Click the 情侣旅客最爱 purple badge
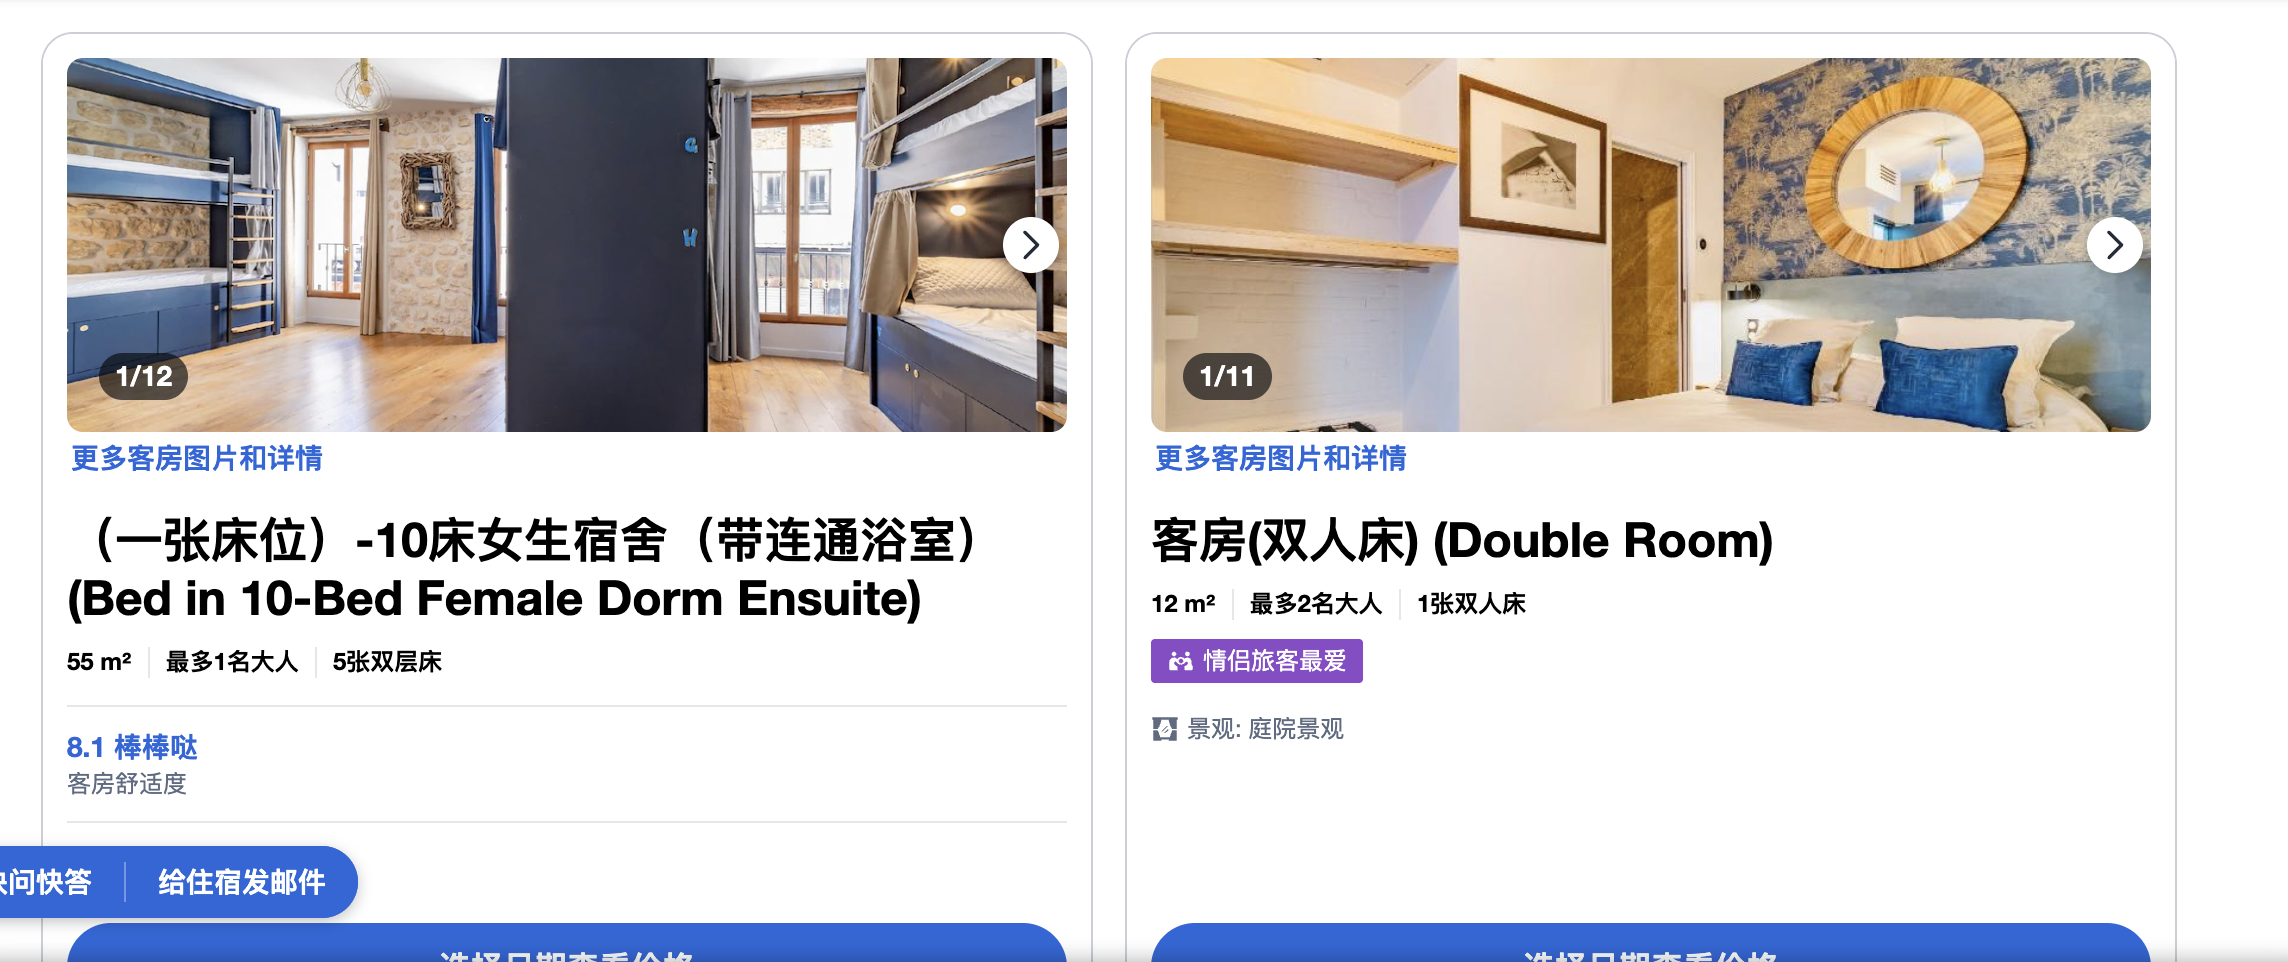The width and height of the screenshot is (2288, 962). [1257, 661]
